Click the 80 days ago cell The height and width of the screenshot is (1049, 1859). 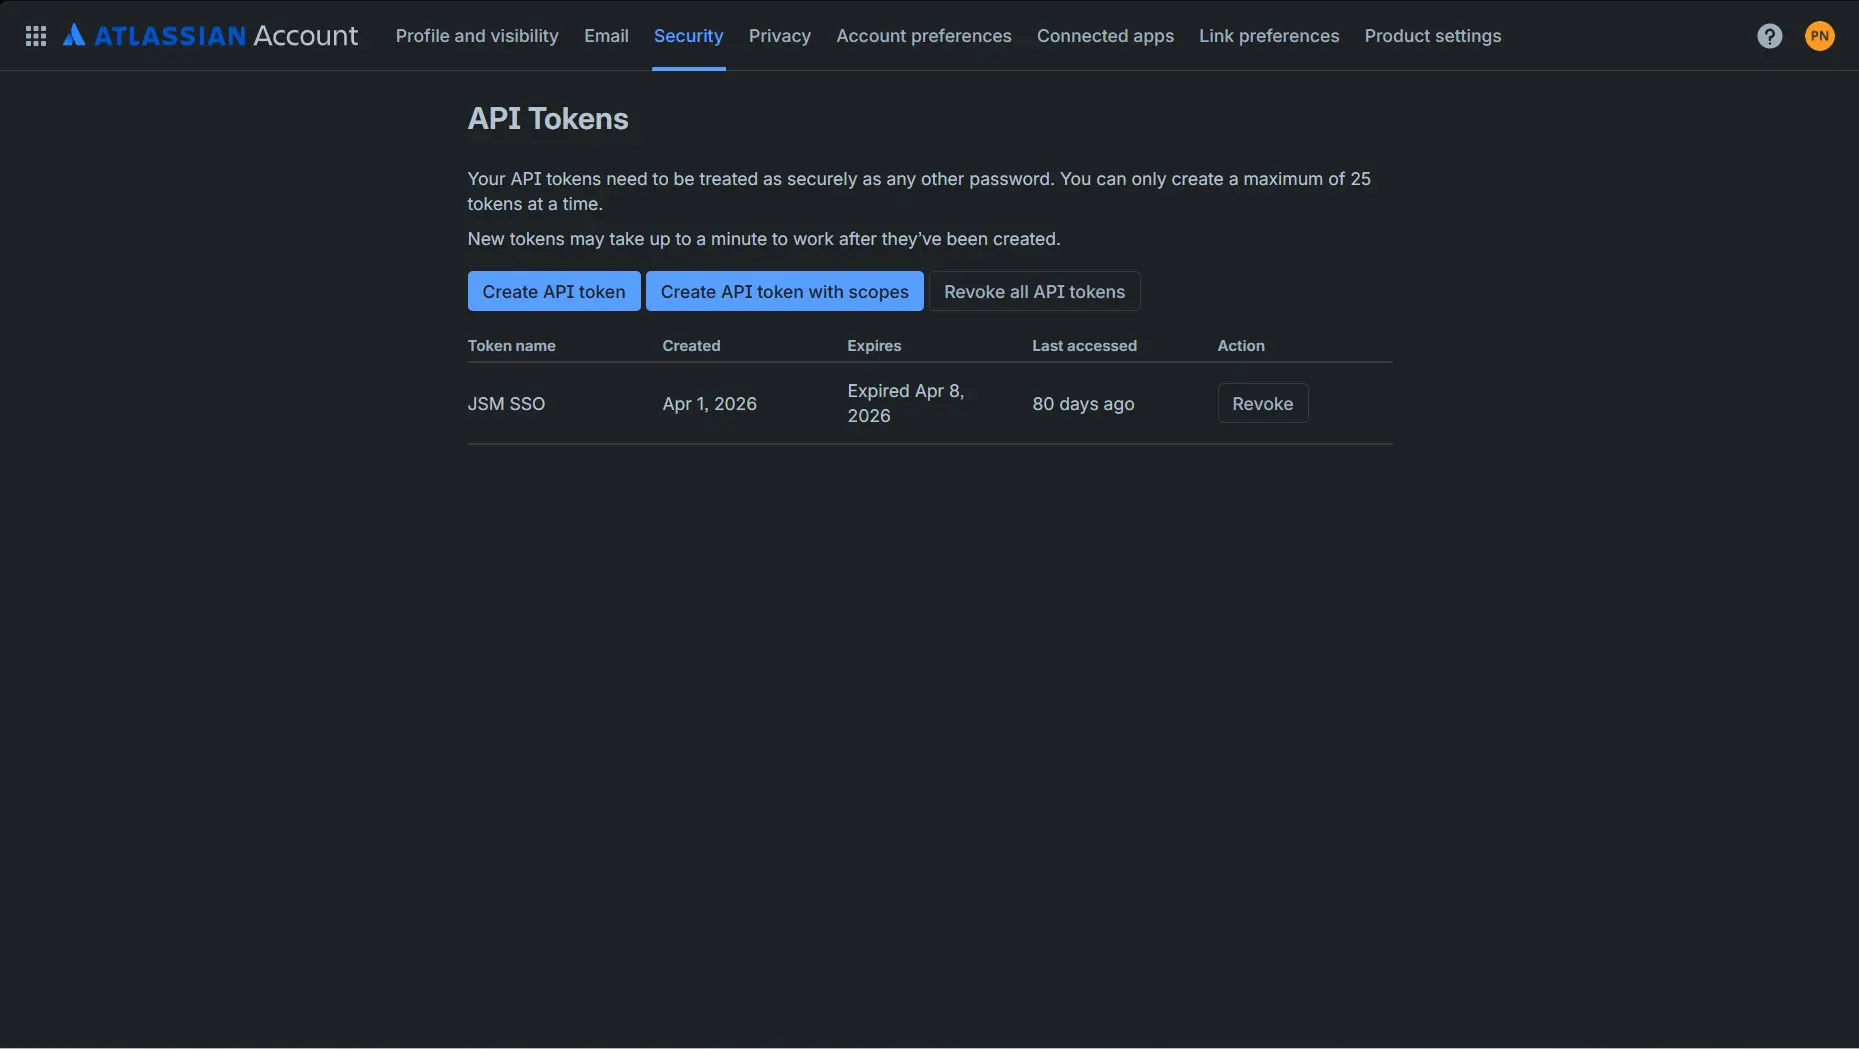[1083, 404]
